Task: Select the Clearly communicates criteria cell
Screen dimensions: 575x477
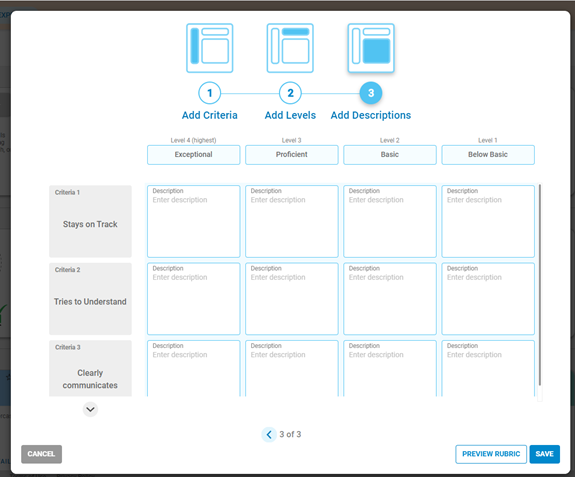Action: coord(90,368)
